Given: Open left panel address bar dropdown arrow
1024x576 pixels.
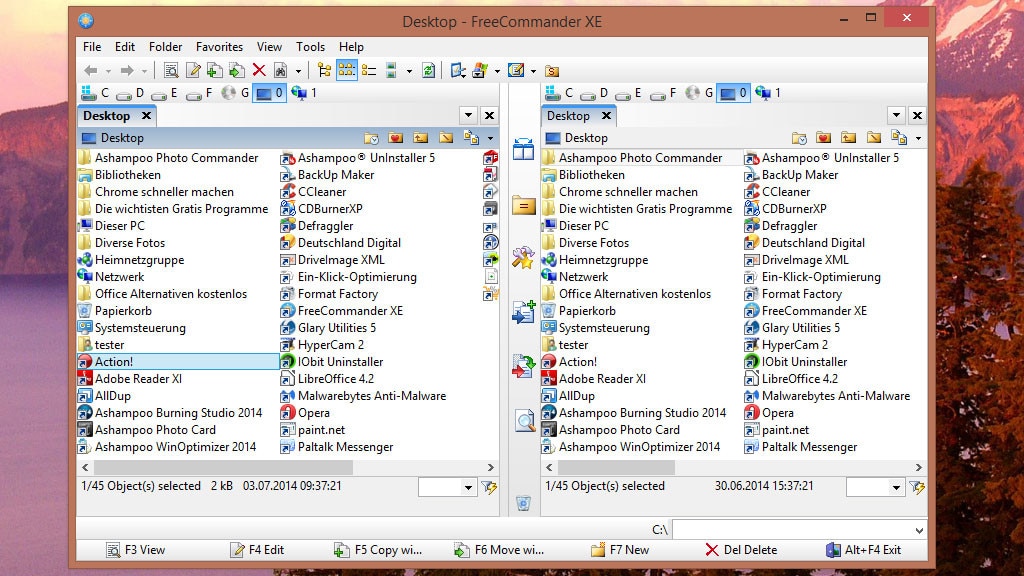Looking at the screenshot, I should point(490,138).
